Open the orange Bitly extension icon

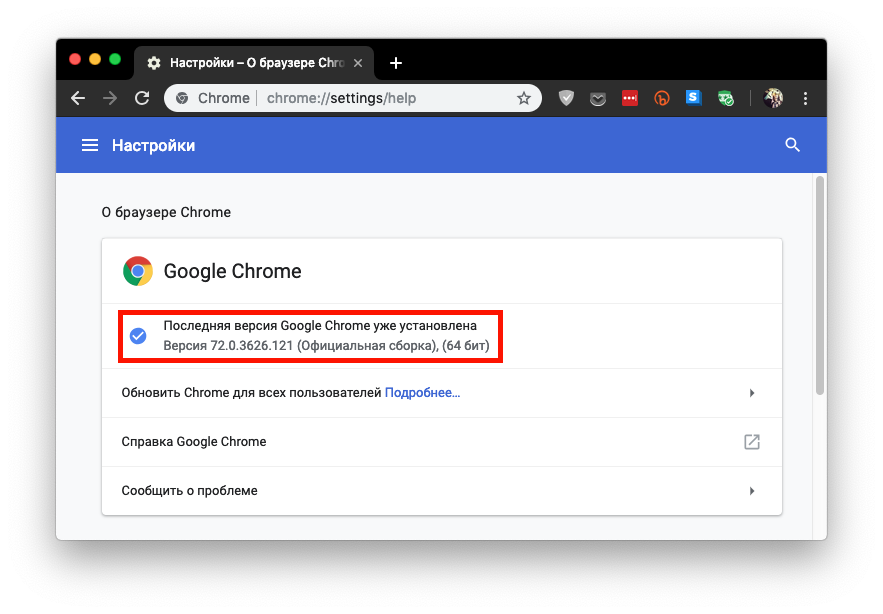pos(661,98)
